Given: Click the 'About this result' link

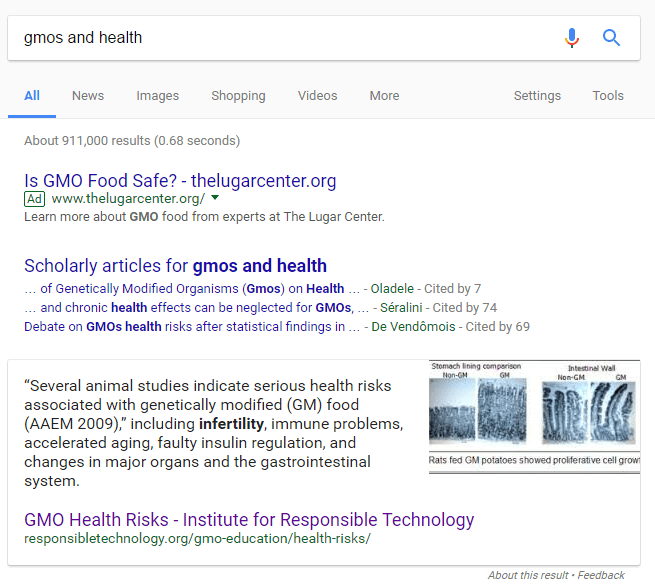Looking at the screenshot, I should pyautogui.click(x=528, y=575).
